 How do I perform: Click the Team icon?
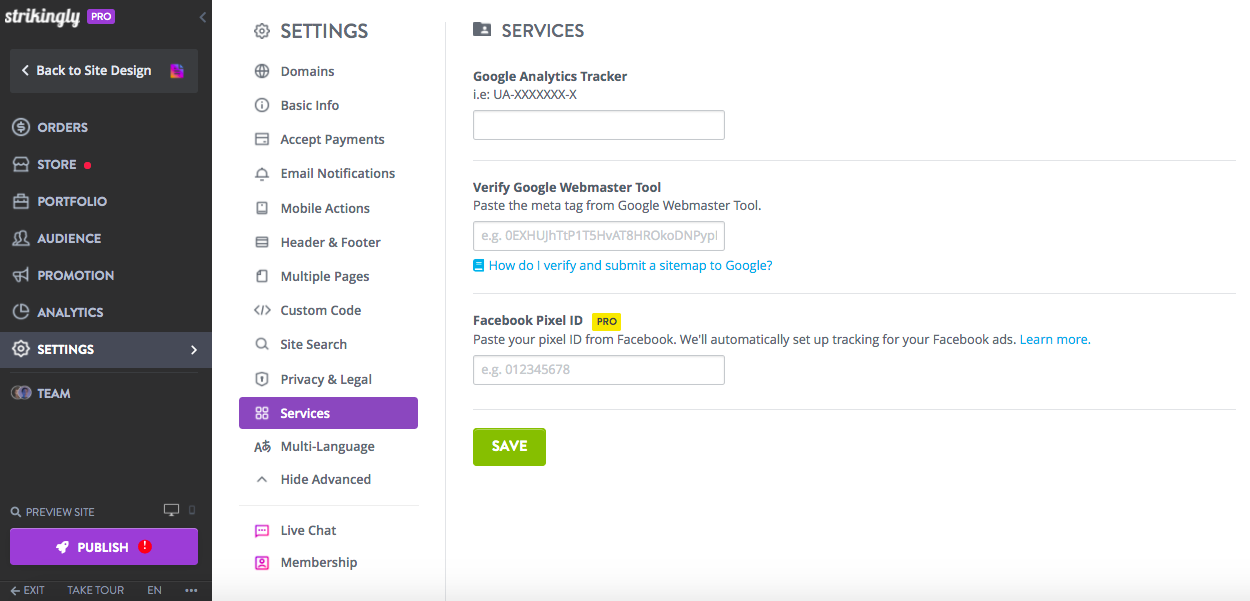[22, 393]
